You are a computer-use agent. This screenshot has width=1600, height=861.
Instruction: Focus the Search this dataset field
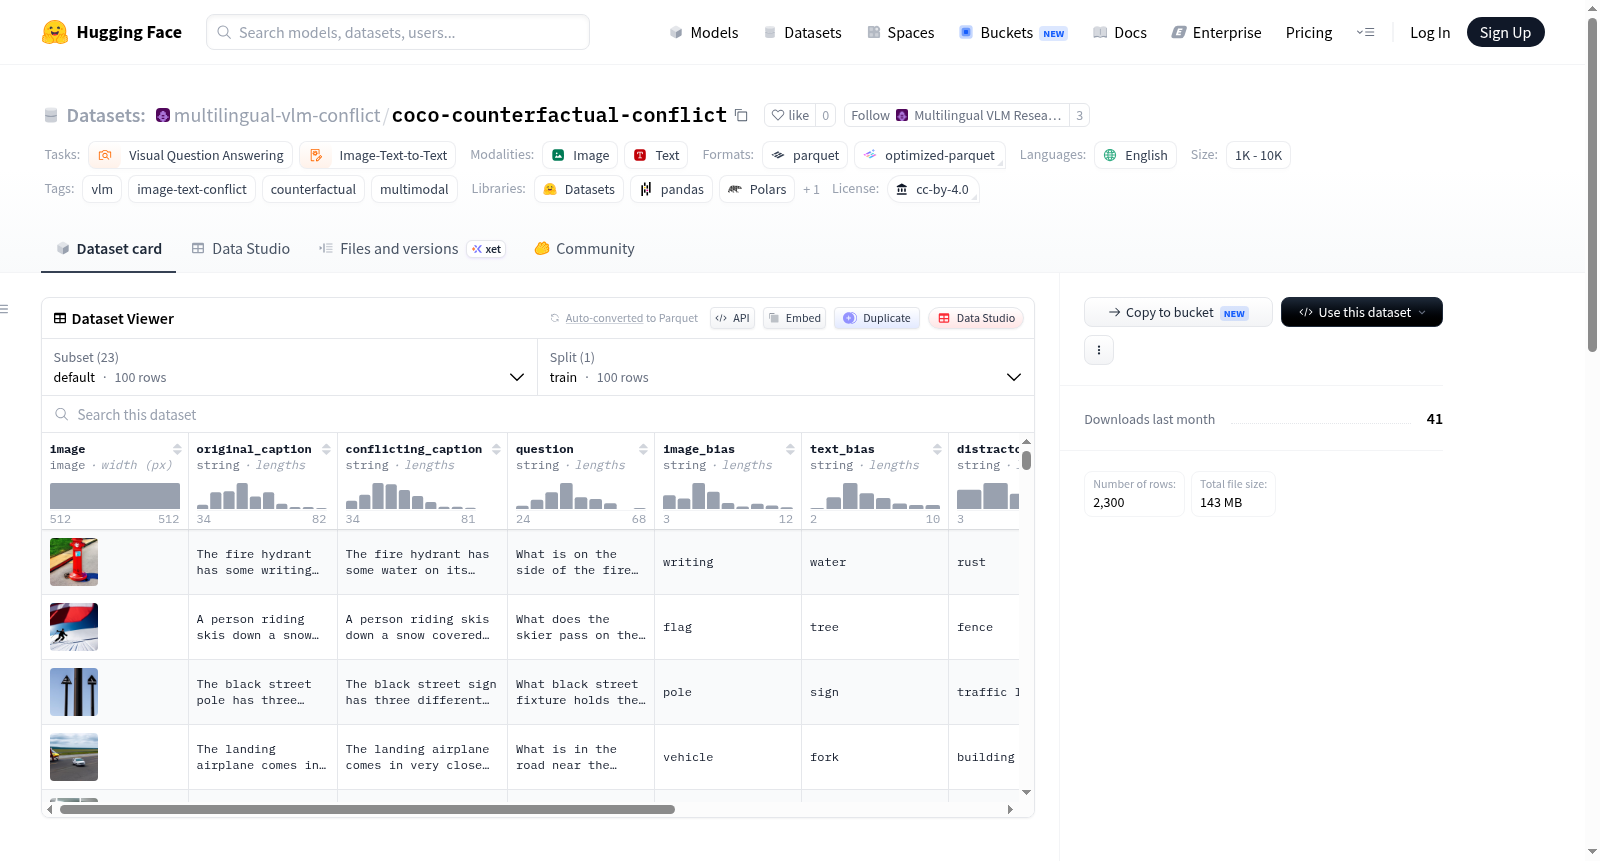coord(538,414)
